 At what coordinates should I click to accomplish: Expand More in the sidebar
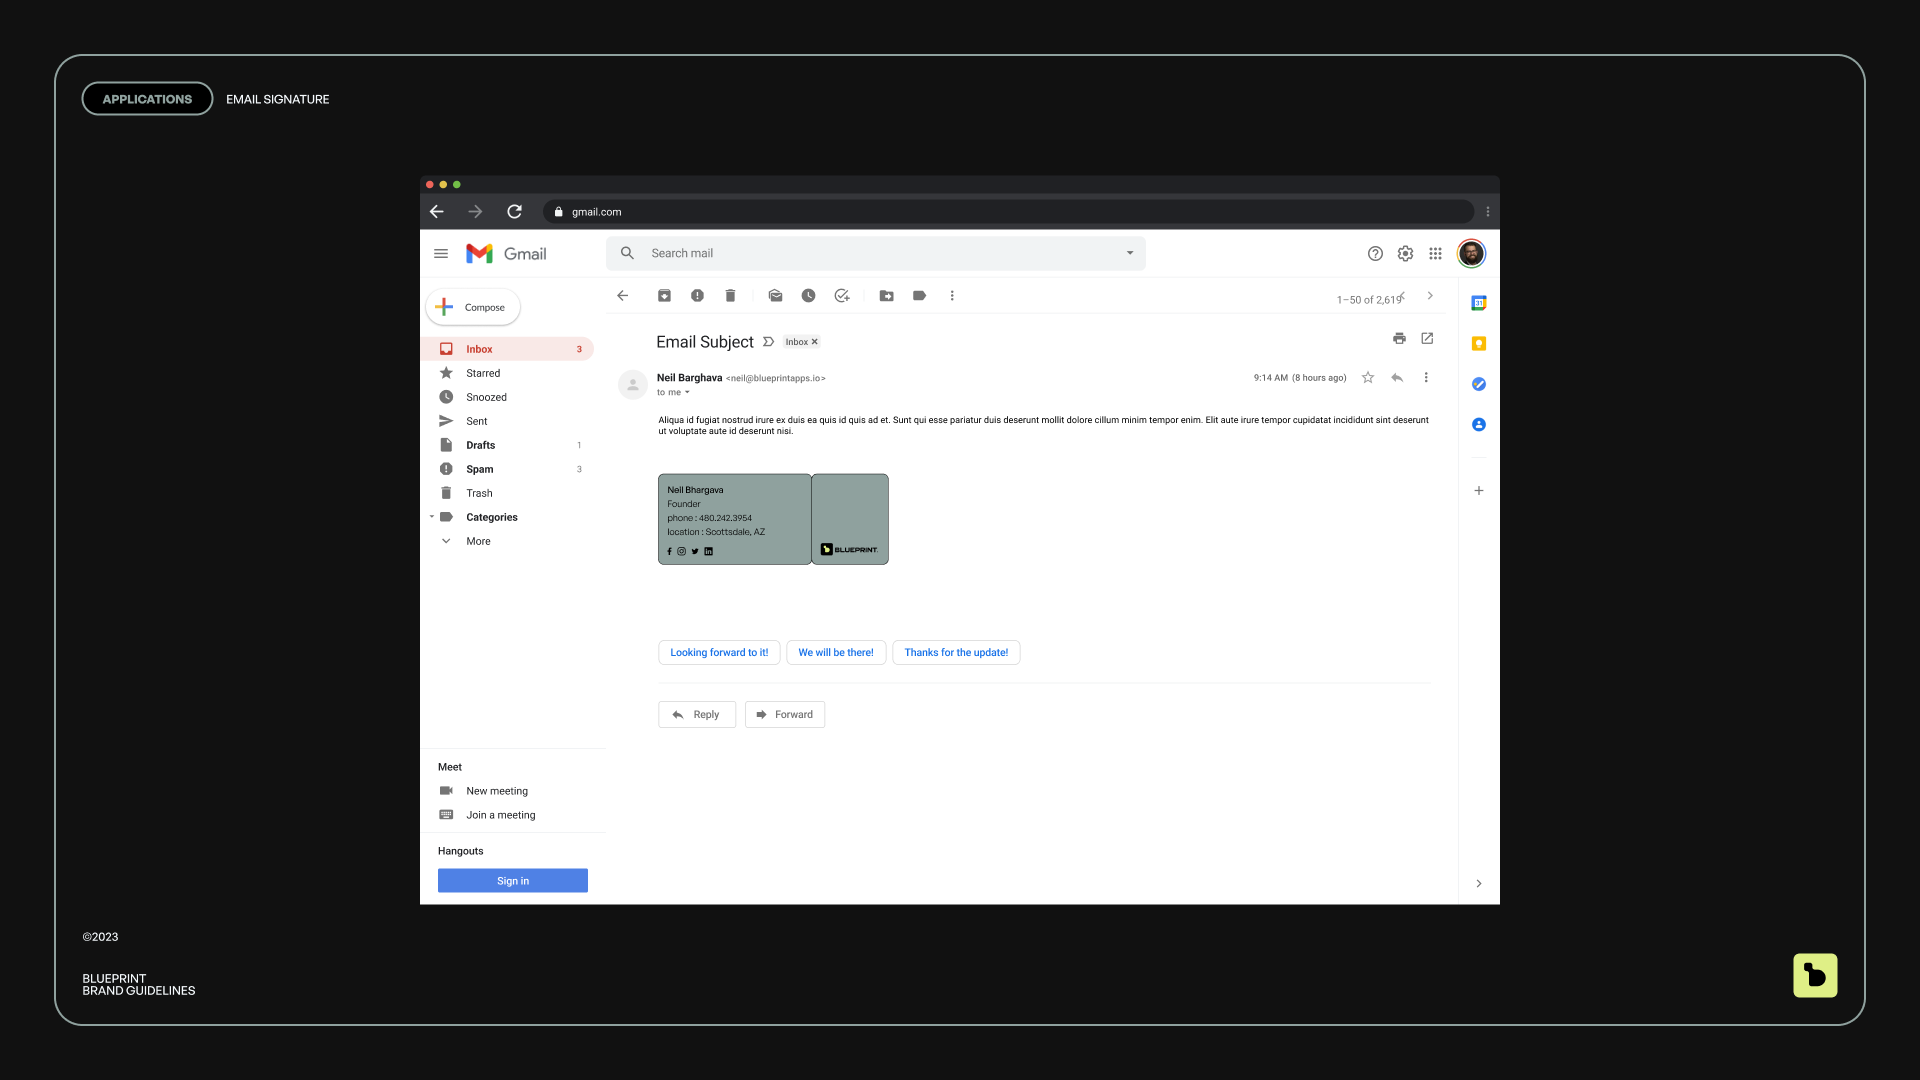click(x=478, y=541)
